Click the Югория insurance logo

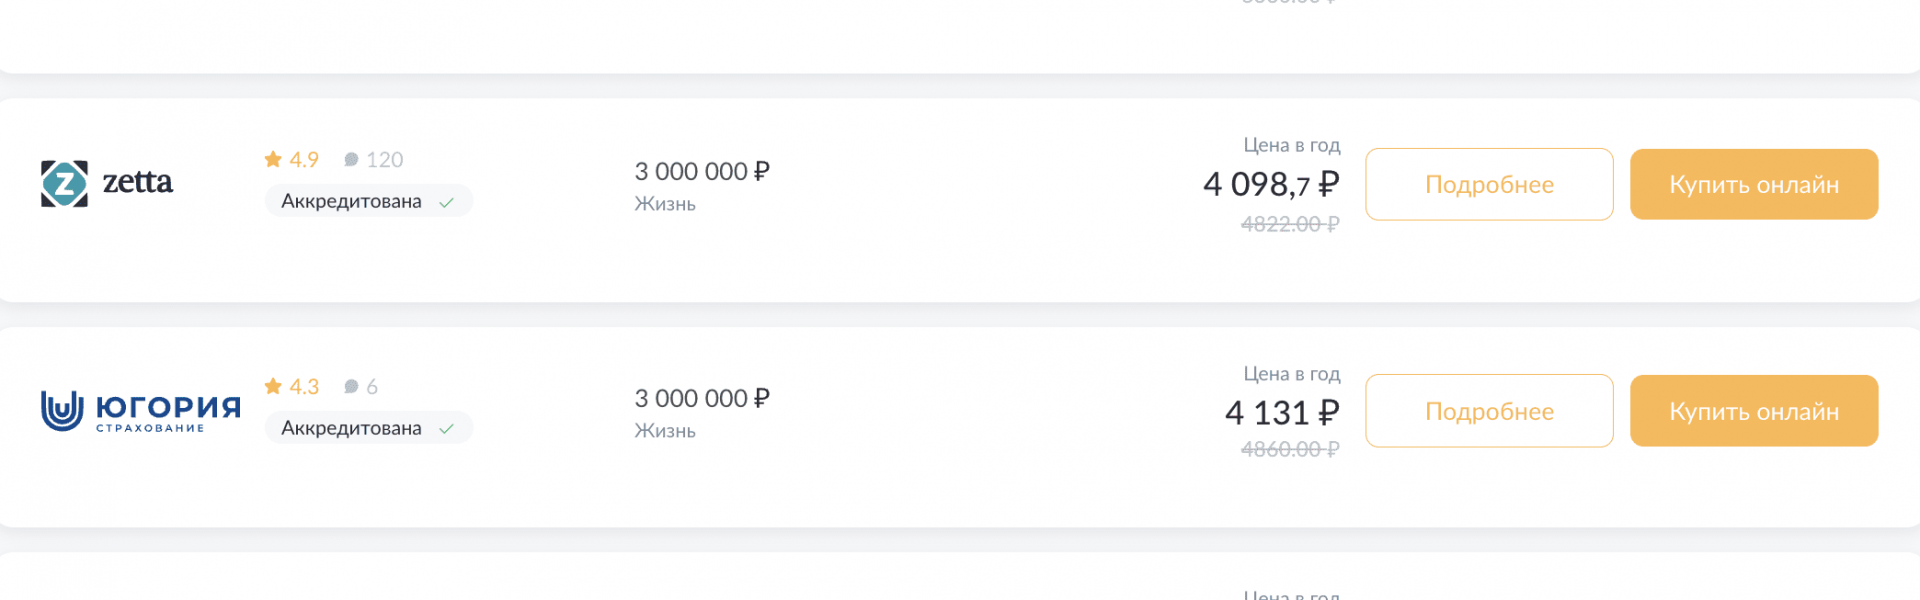[140, 410]
